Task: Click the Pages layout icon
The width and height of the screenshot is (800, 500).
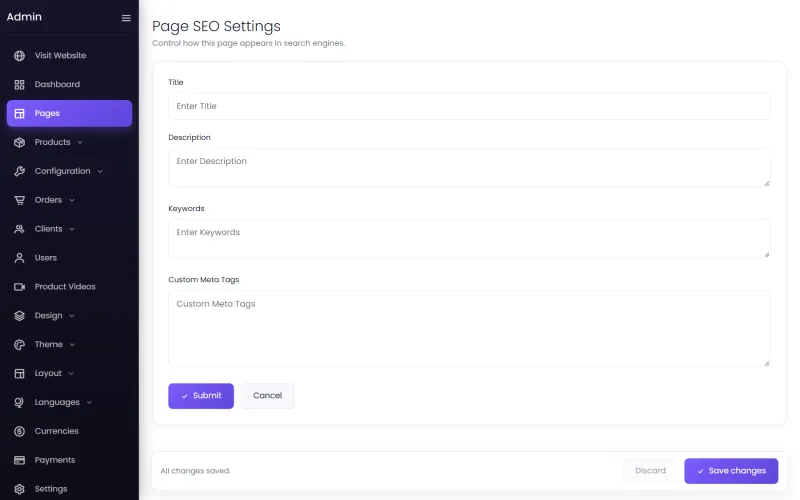Action: pos(19,113)
